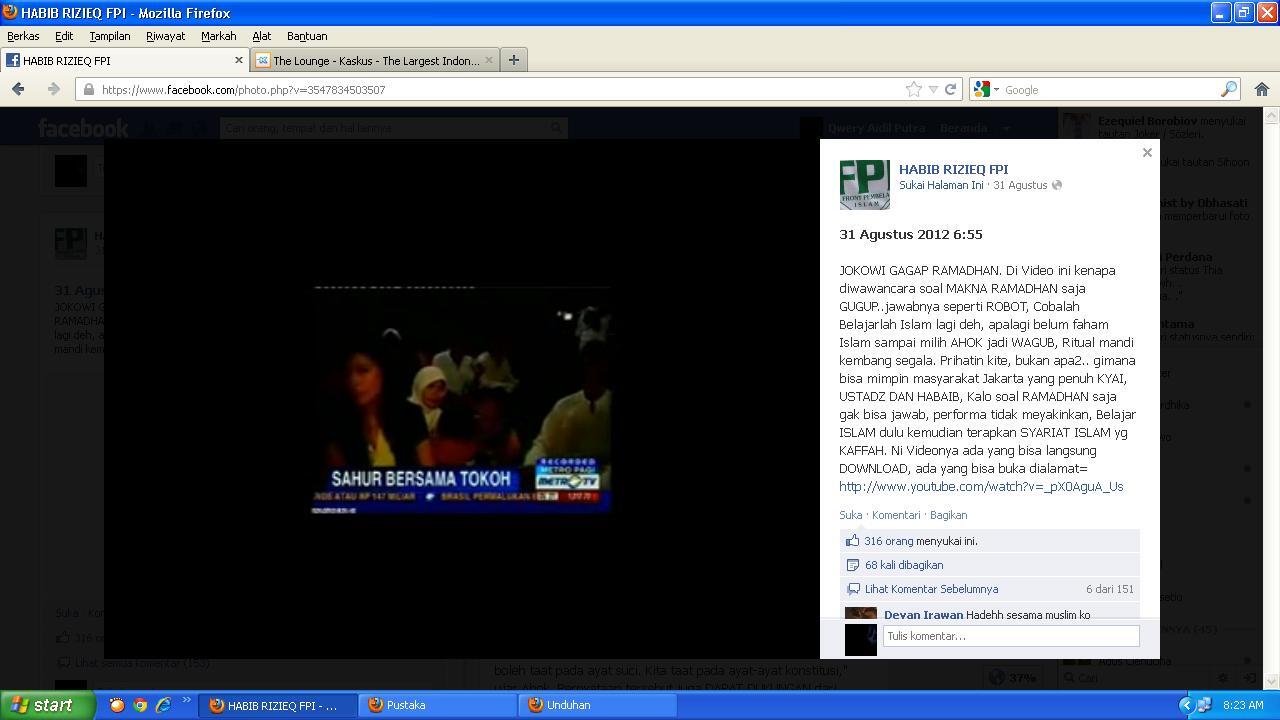Close the HABIB RIZIEQ FPI tab
The image size is (1280, 720).
coord(238,60)
